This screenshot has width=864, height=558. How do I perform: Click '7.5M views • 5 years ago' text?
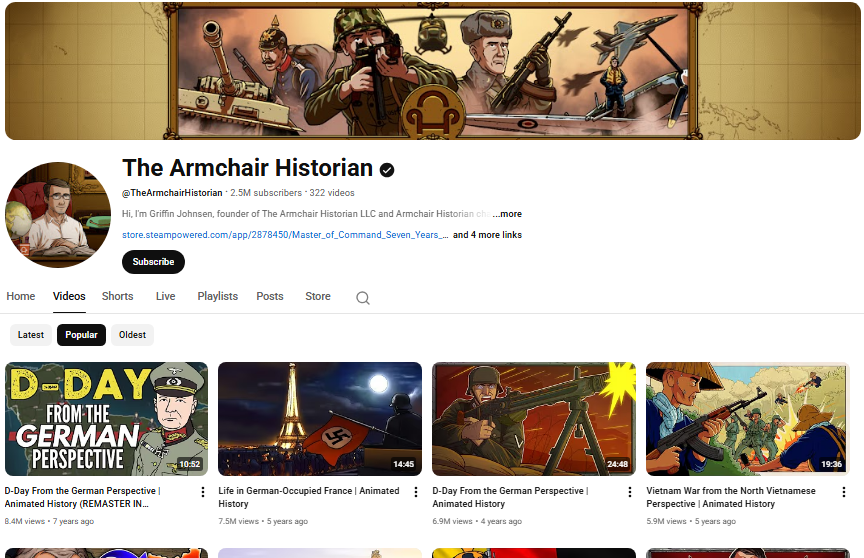tap(263, 521)
